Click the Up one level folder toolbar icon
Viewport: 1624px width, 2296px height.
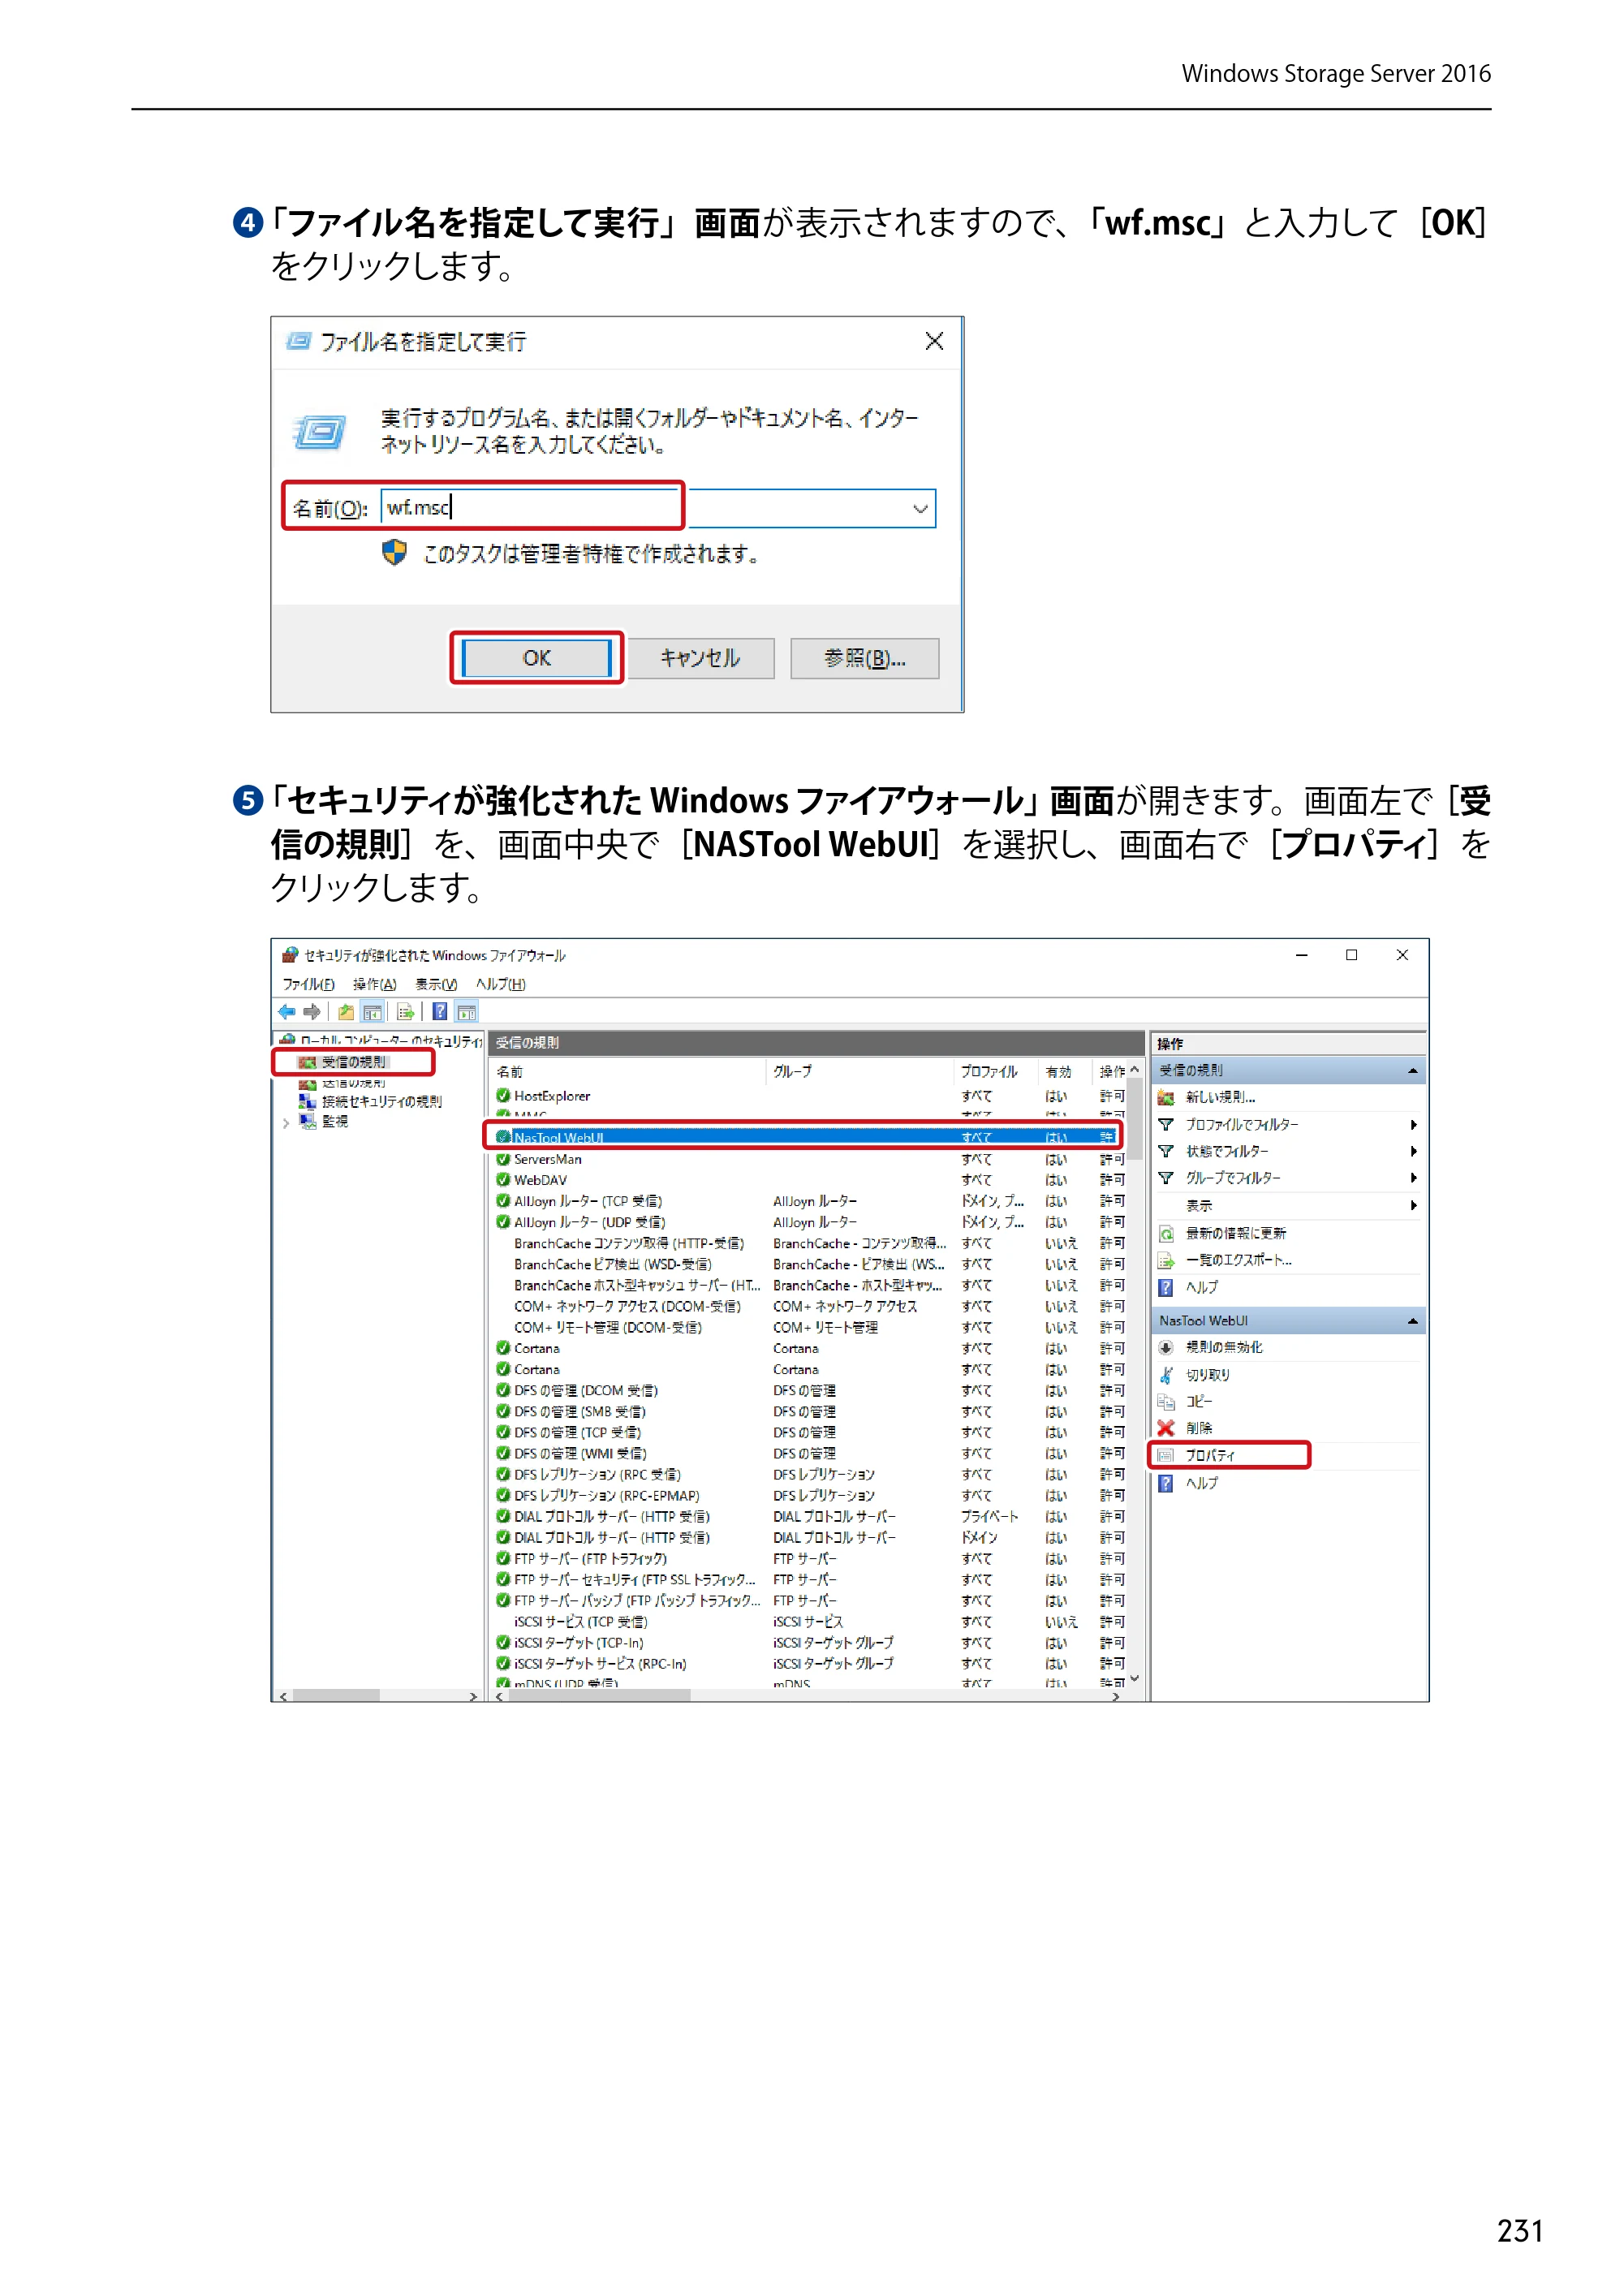point(346,1012)
